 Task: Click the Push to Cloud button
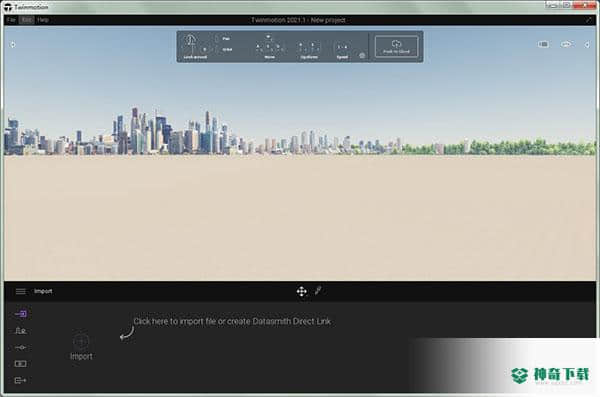tap(396, 46)
